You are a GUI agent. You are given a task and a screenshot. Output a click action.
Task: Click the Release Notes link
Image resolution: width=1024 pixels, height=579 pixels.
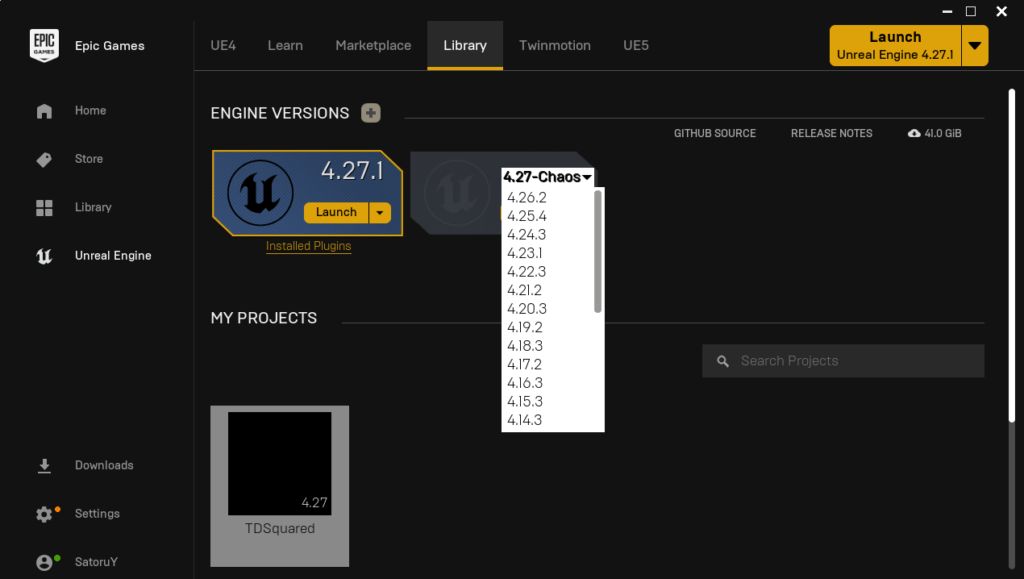(x=831, y=133)
